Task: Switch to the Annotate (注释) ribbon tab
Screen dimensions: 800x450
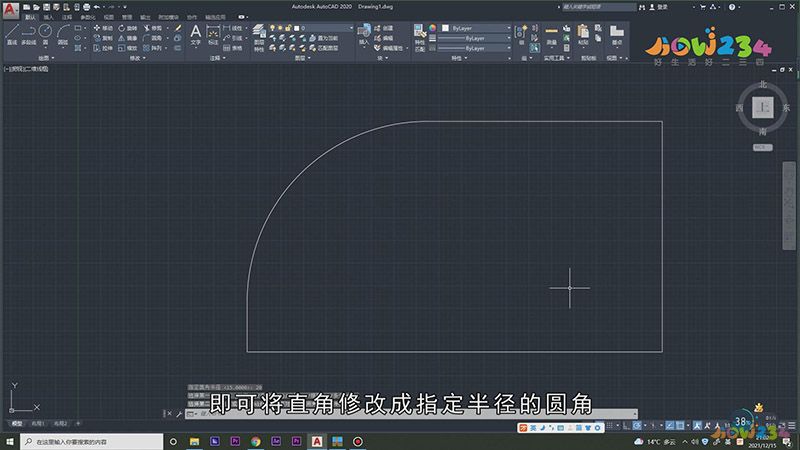Action: 67,17
